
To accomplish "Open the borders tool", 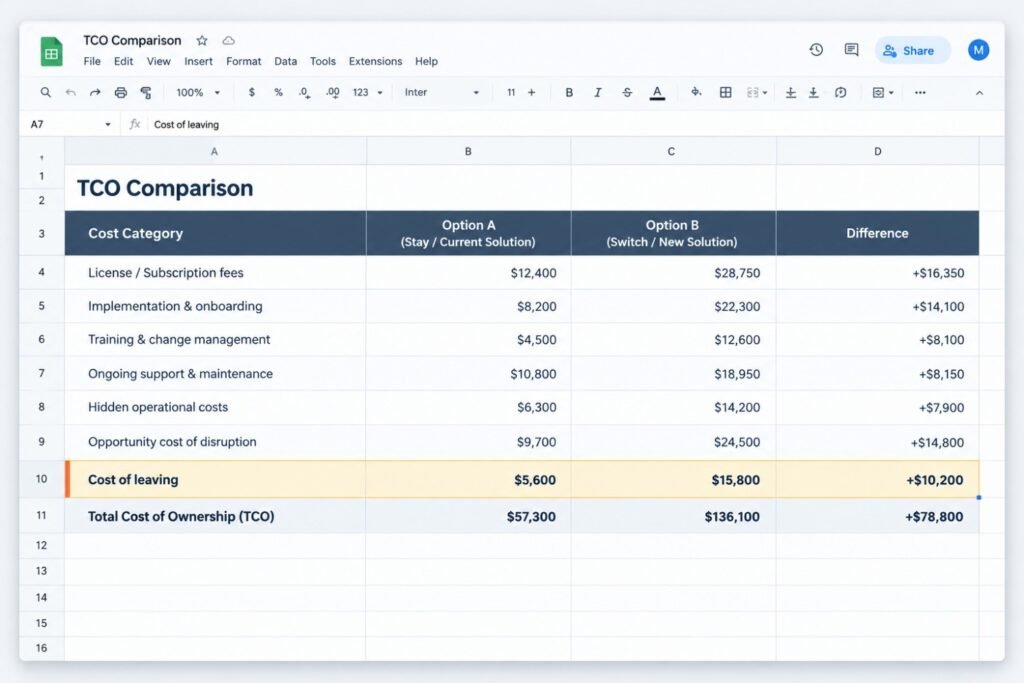I will tap(725, 93).
